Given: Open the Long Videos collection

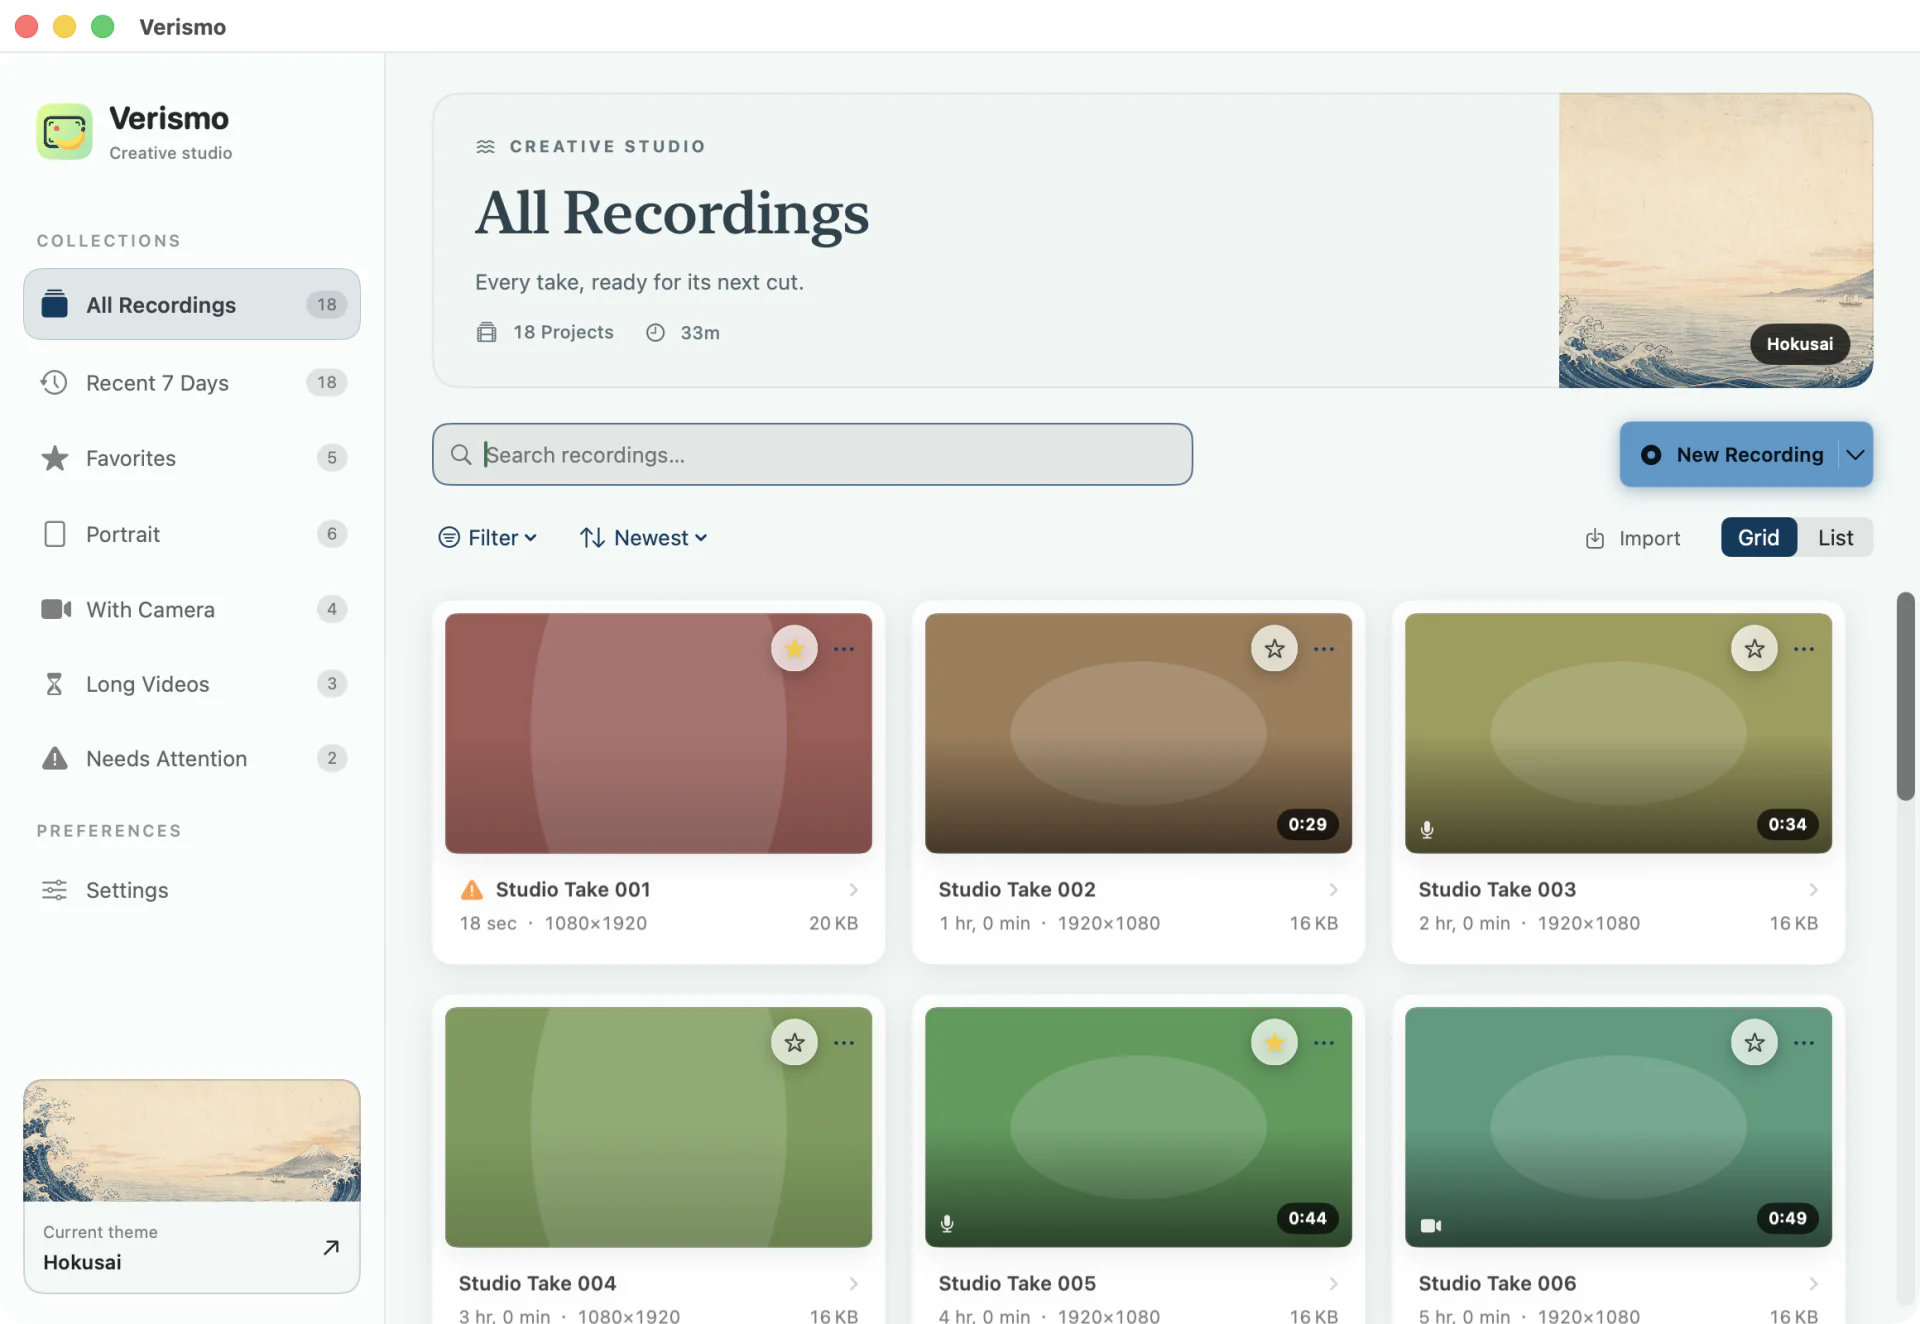Looking at the screenshot, I should [192, 684].
